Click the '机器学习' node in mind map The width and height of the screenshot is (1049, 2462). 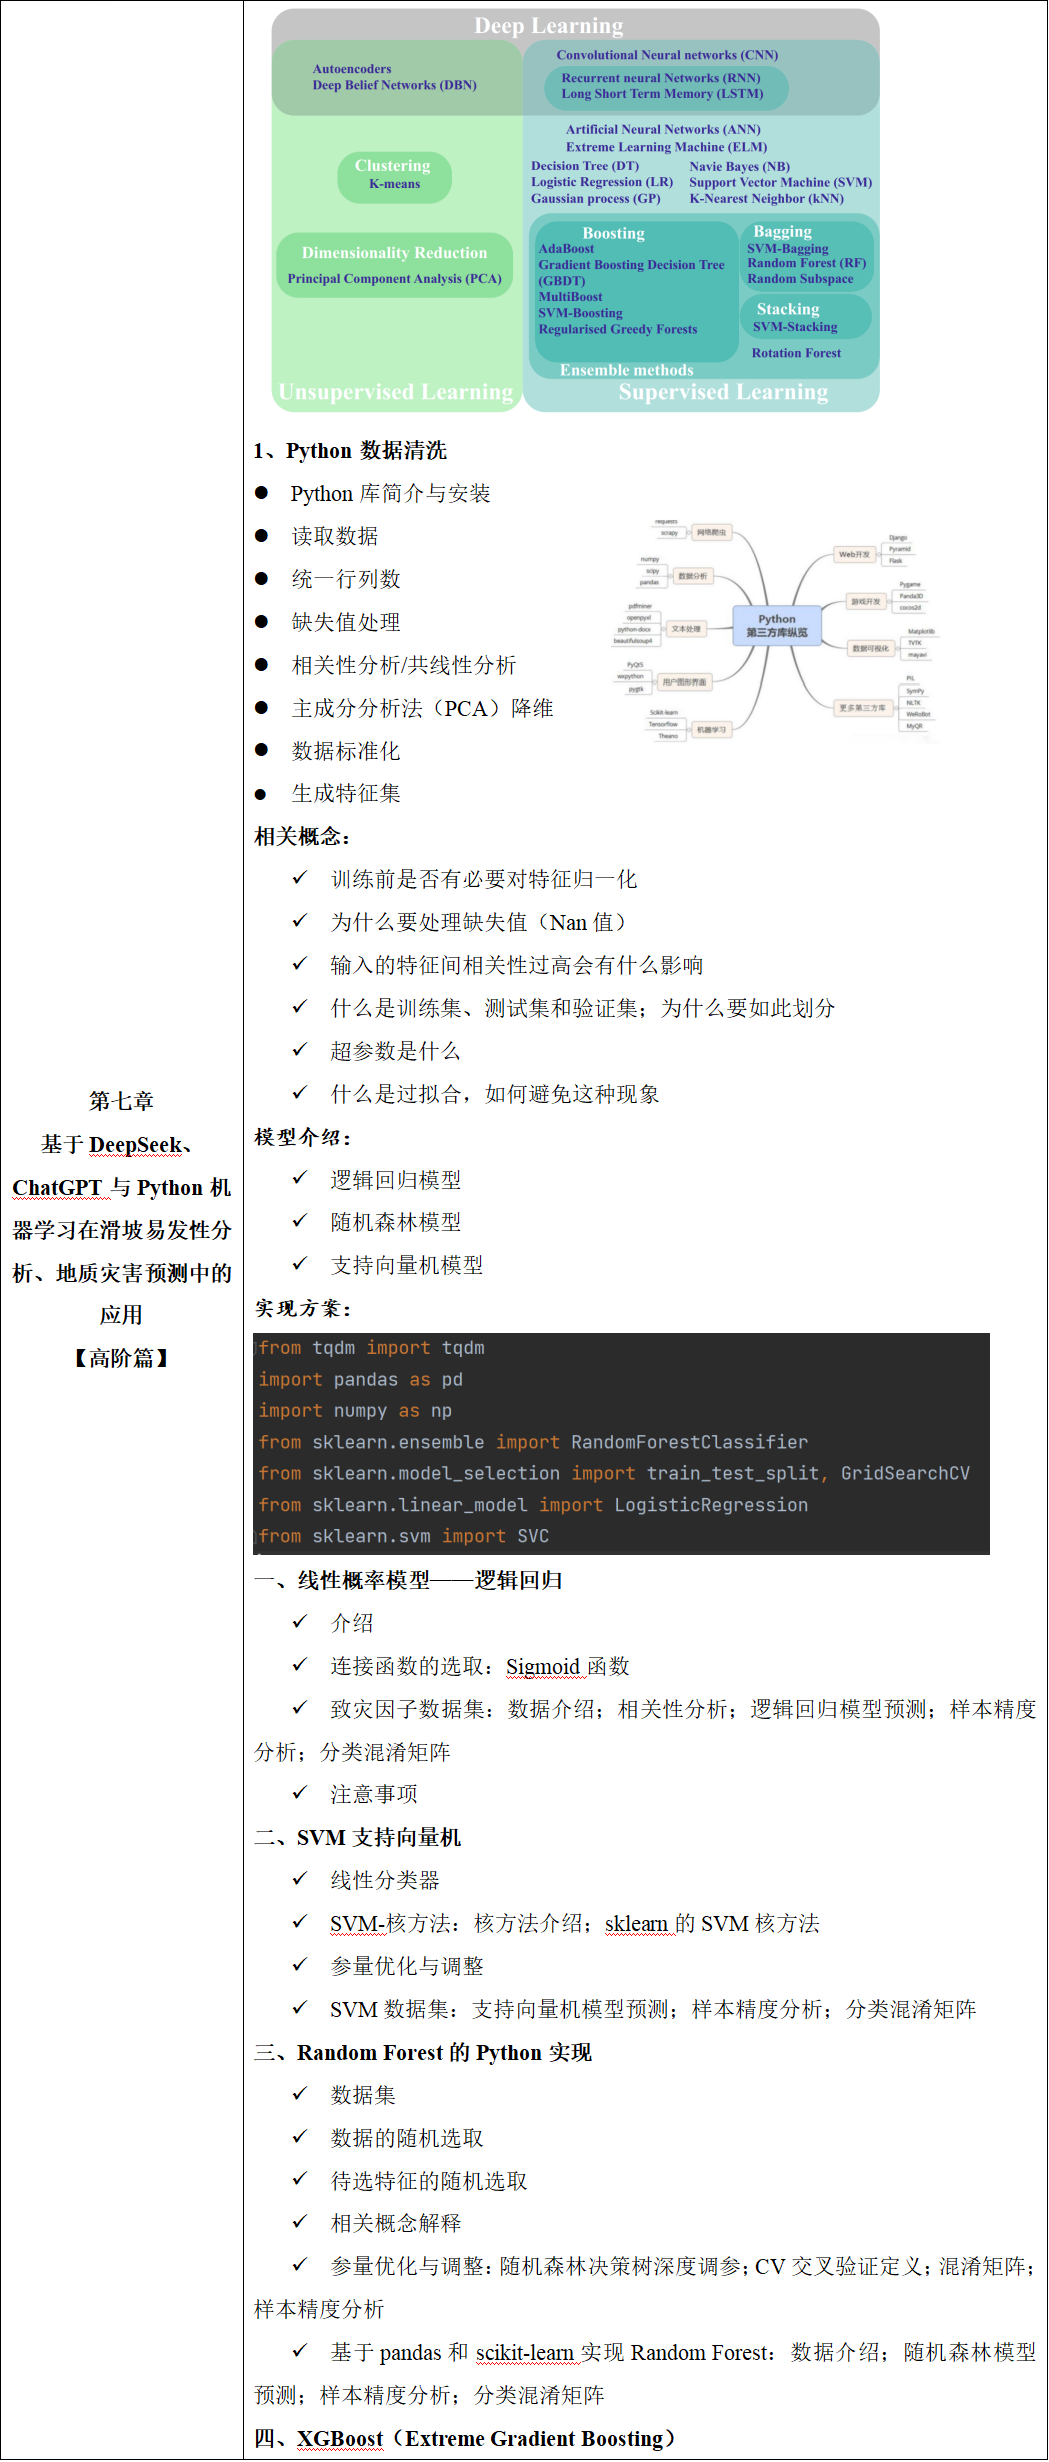[x=711, y=730]
